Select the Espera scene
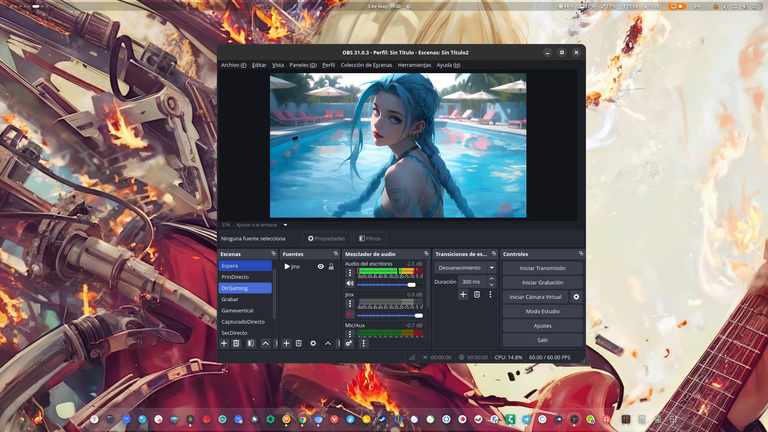 click(x=245, y=265)
